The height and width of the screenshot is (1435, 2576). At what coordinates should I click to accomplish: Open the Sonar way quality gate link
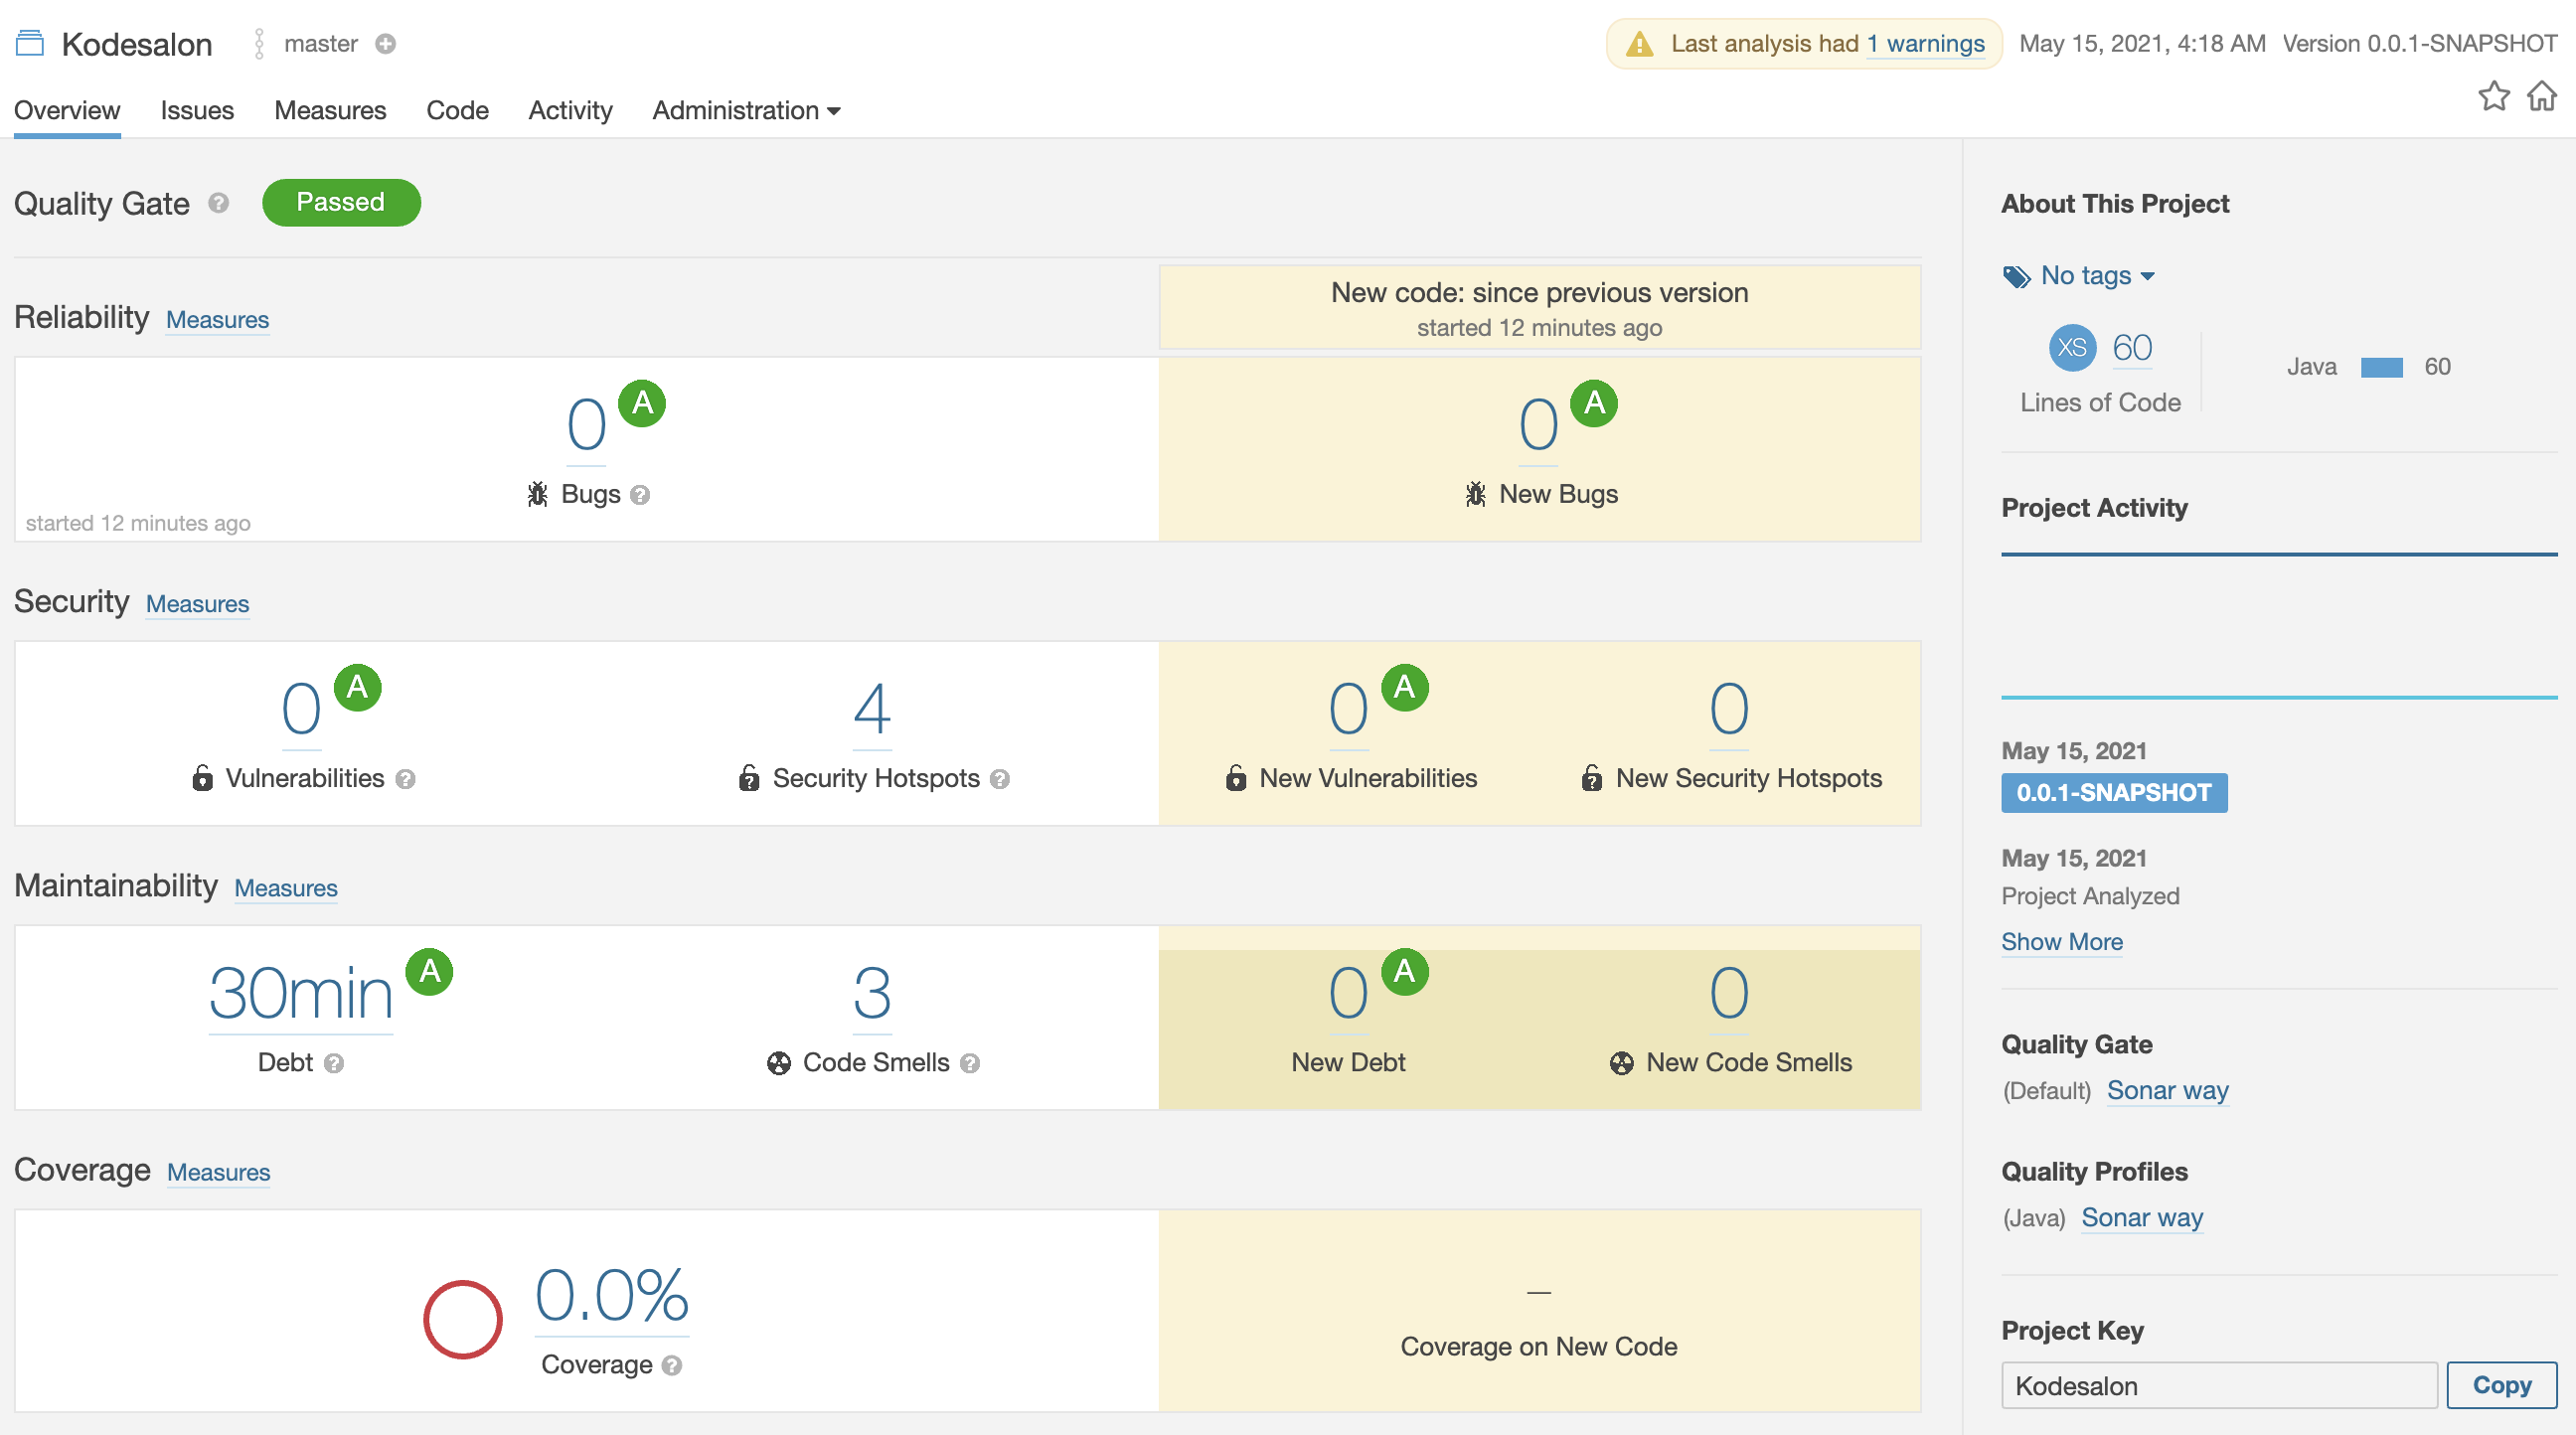tap(2167, 1090)
